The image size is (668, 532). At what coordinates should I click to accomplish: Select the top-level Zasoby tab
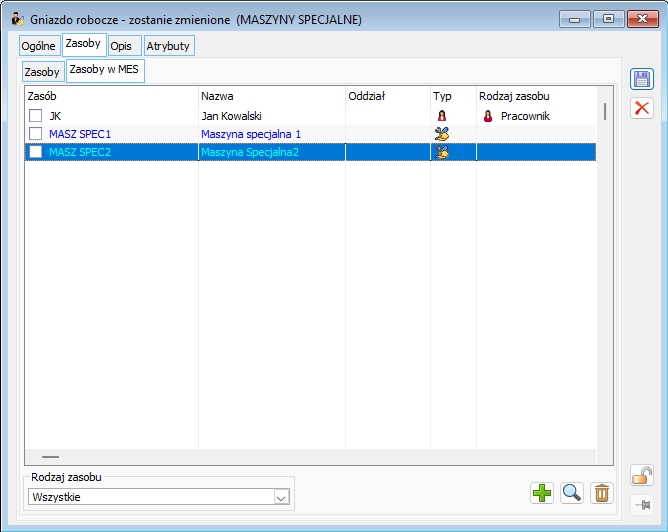click(x=84, y=44)
